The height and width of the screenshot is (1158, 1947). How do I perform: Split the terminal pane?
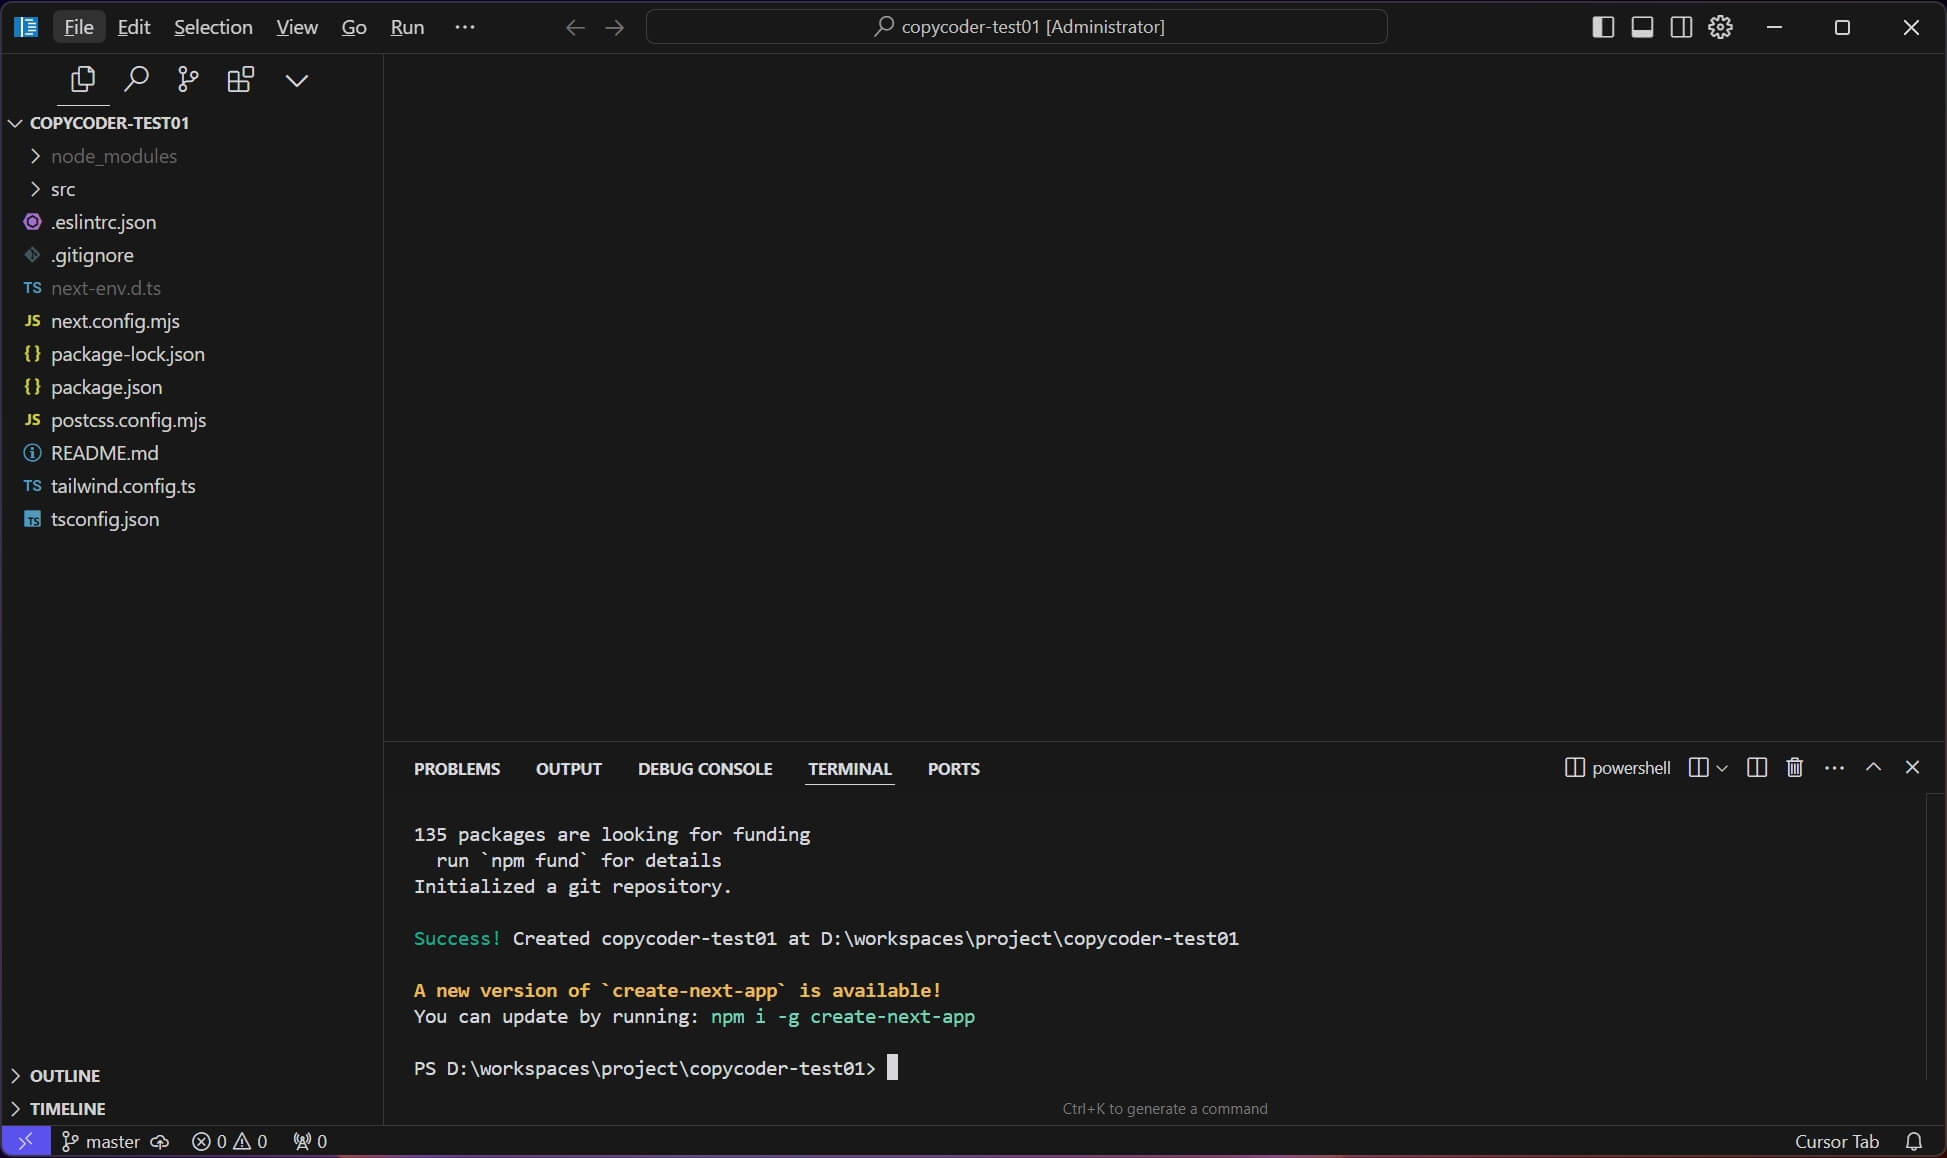(1757, 768)
